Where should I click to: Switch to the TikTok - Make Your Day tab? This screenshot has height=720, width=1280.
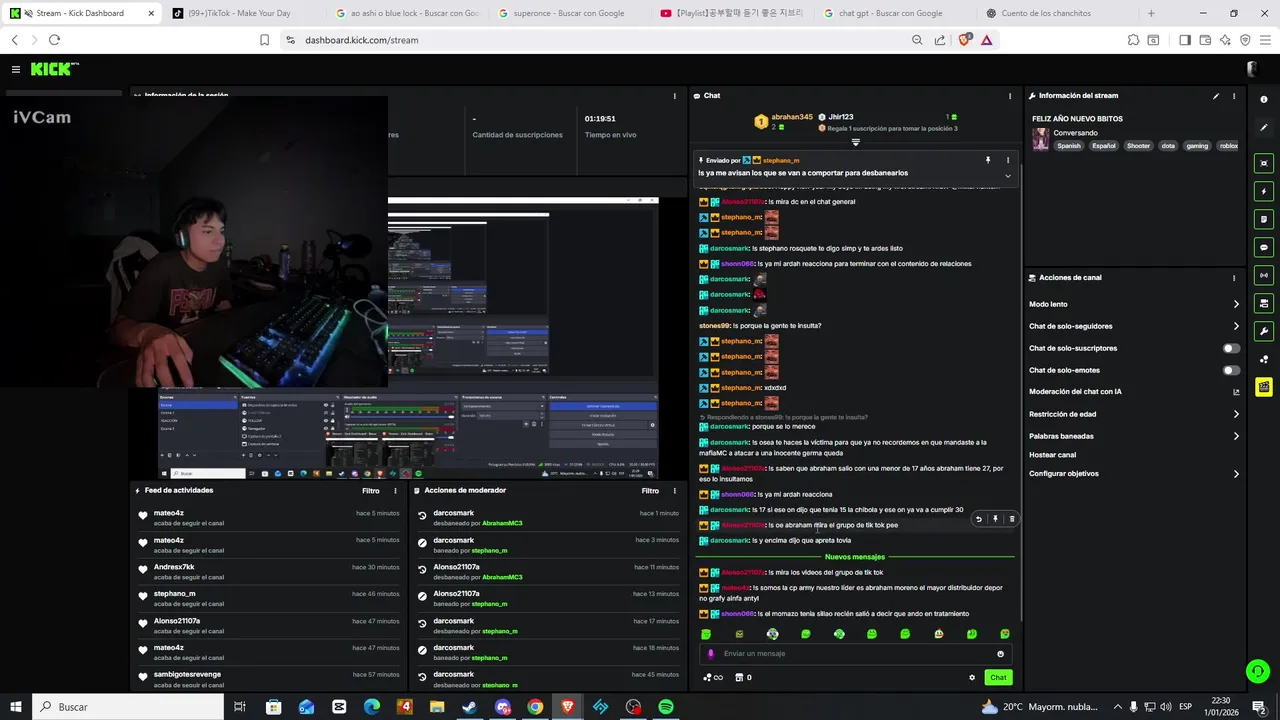click(x=239, y=13)
